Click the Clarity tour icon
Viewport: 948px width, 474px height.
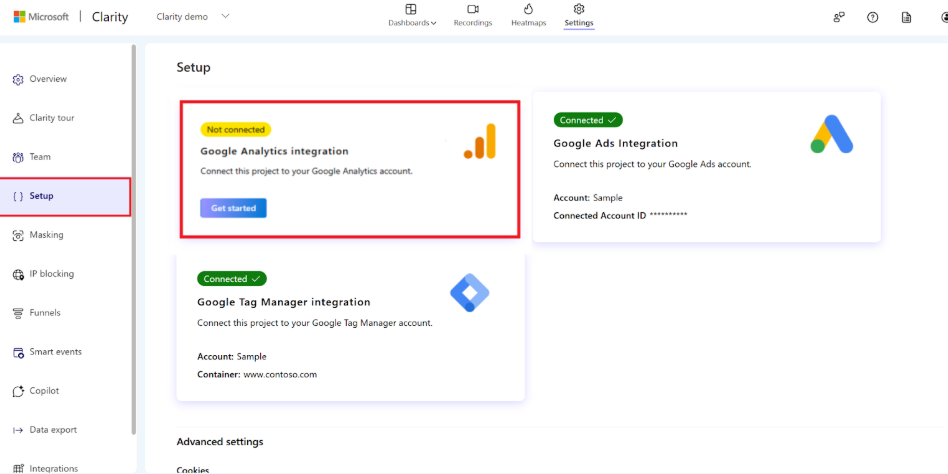[18, 118]
